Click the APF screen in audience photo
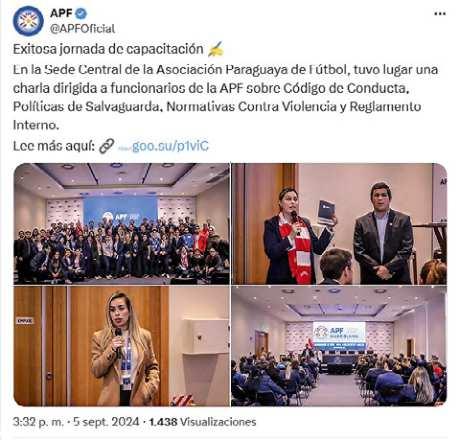This screenshot has width=459, height=440. [339, 335]
